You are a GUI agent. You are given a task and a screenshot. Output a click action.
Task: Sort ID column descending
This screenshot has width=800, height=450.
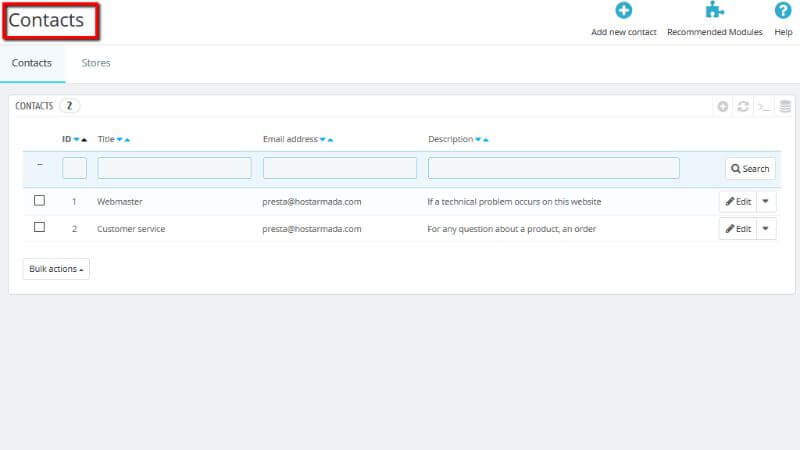tap(77, 140)
